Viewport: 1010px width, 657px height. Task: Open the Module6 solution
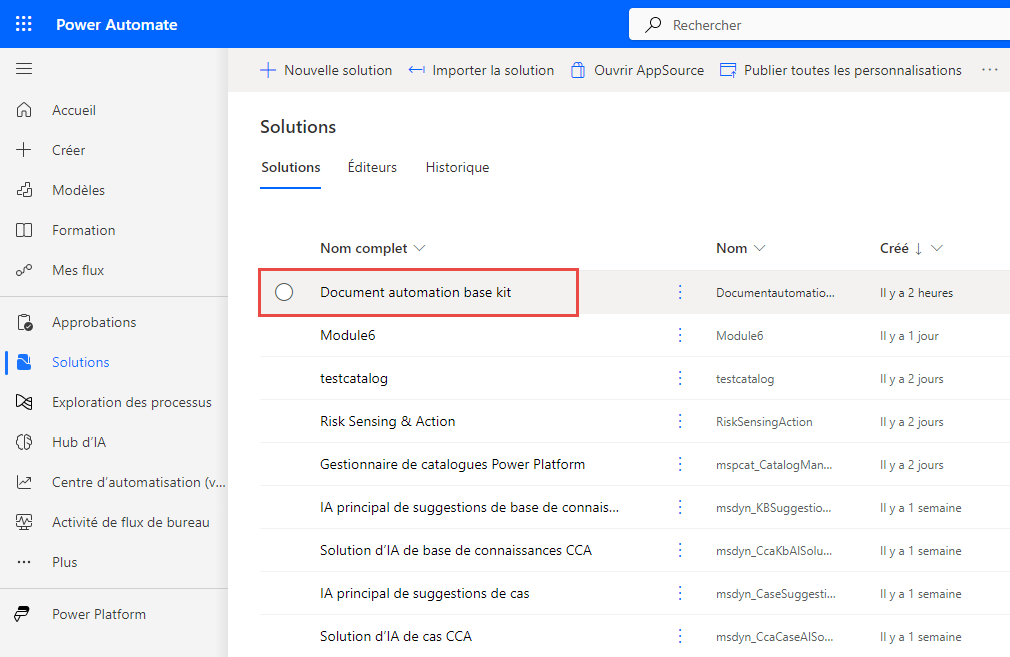pyautogui.click(x=348, y=335)
